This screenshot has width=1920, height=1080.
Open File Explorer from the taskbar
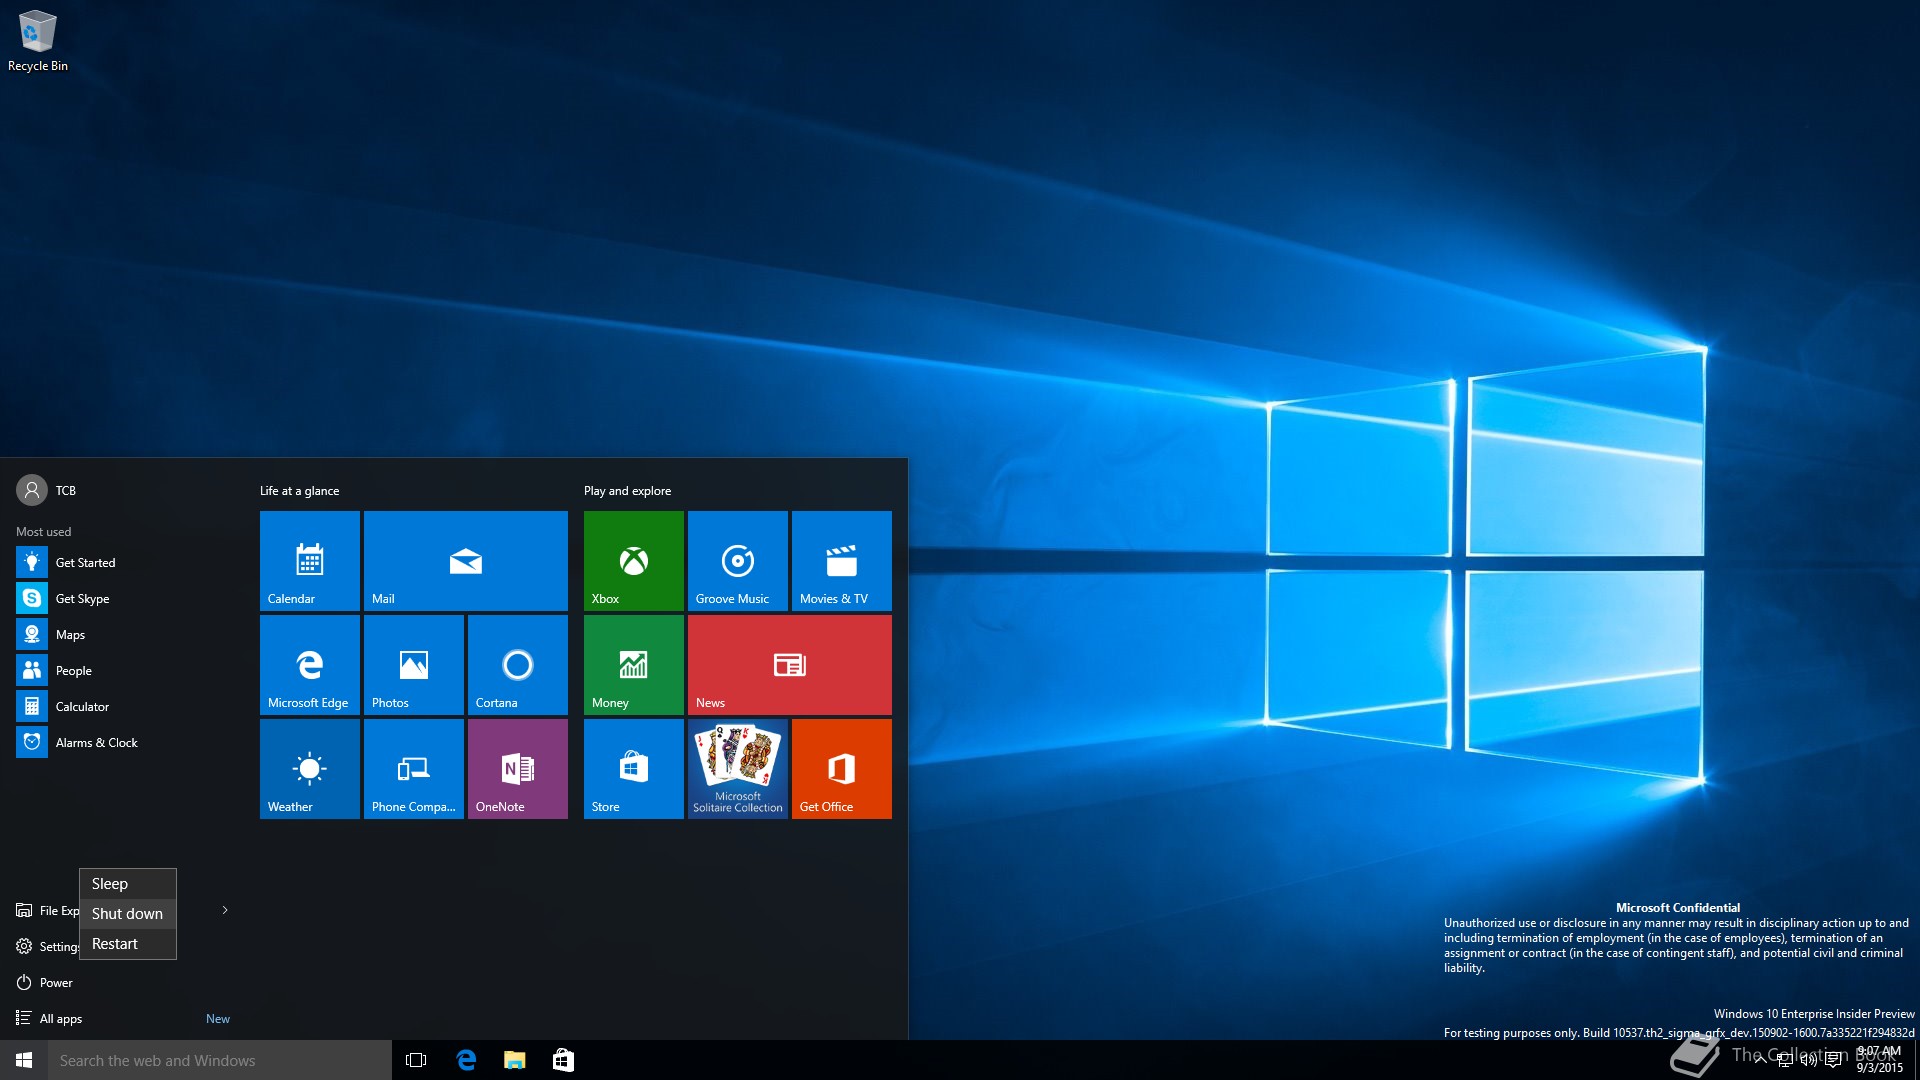click(x=514, y=1060)
